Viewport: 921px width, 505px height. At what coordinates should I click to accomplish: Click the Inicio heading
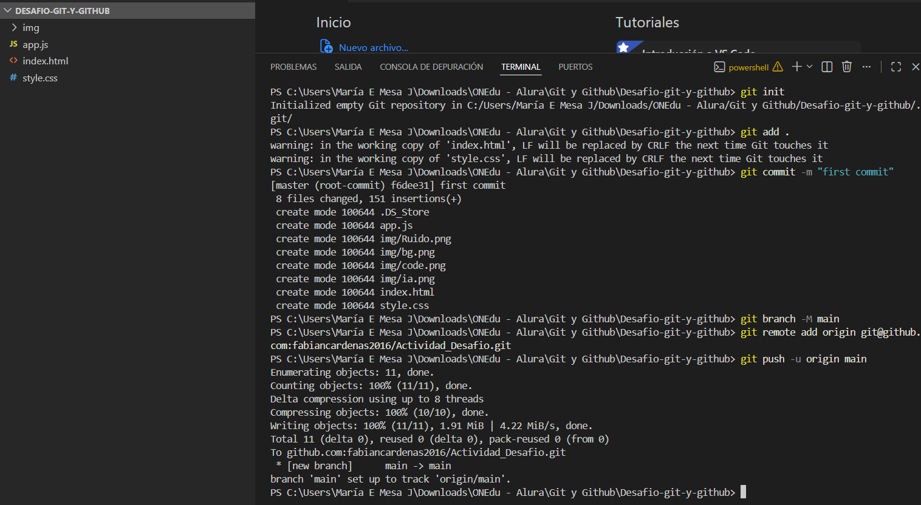point(333,22)
